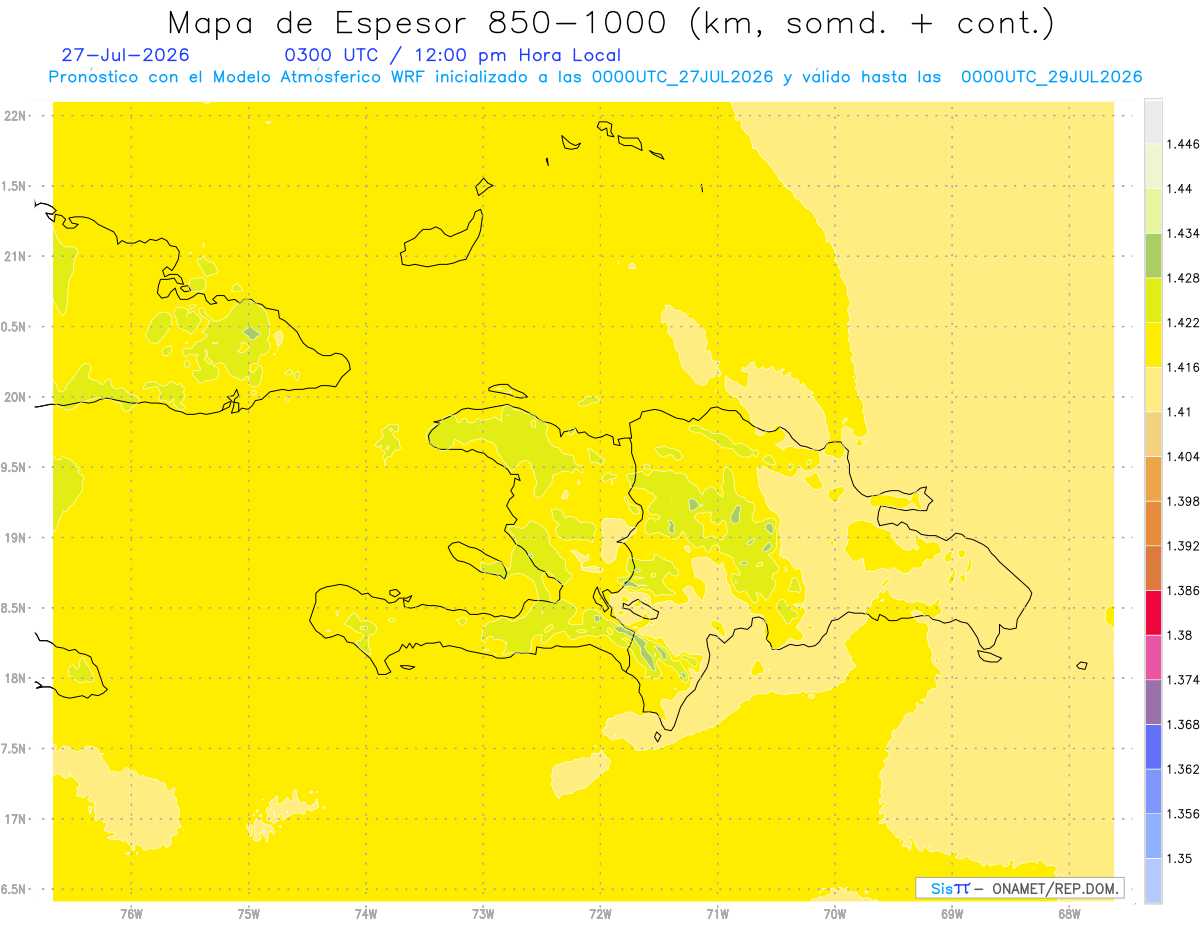Select the date label "27-Jul-2026"
The image size is (1200, 927).
pos(124,56)
